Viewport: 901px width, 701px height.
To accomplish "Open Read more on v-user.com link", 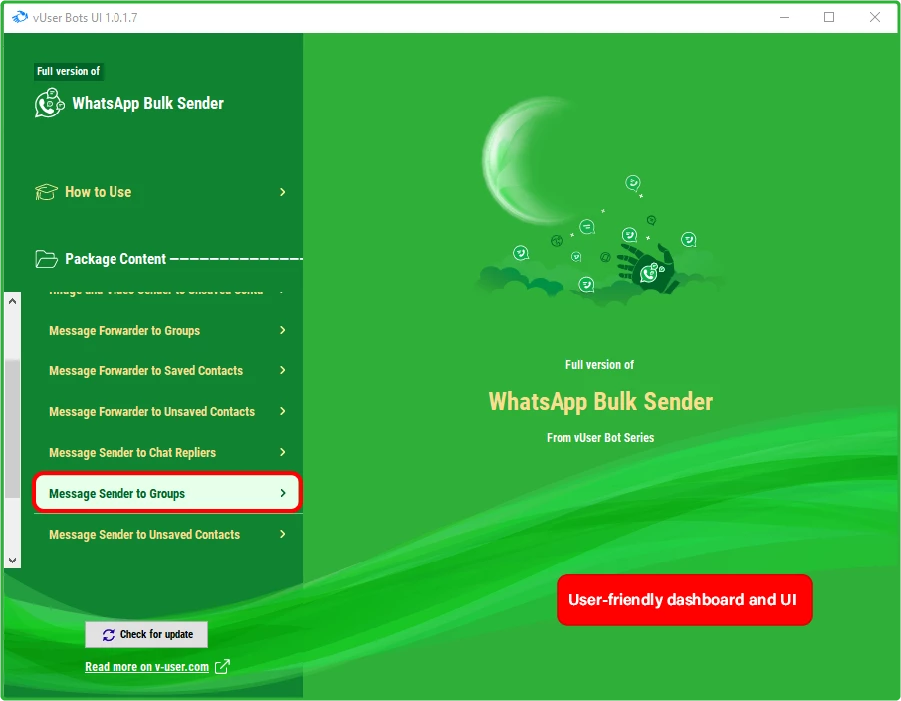I will [x=147, y=667].
